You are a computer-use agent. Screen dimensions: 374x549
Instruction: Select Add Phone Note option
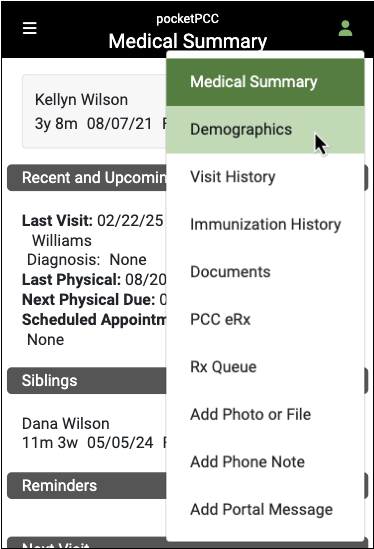pos(265,462)
